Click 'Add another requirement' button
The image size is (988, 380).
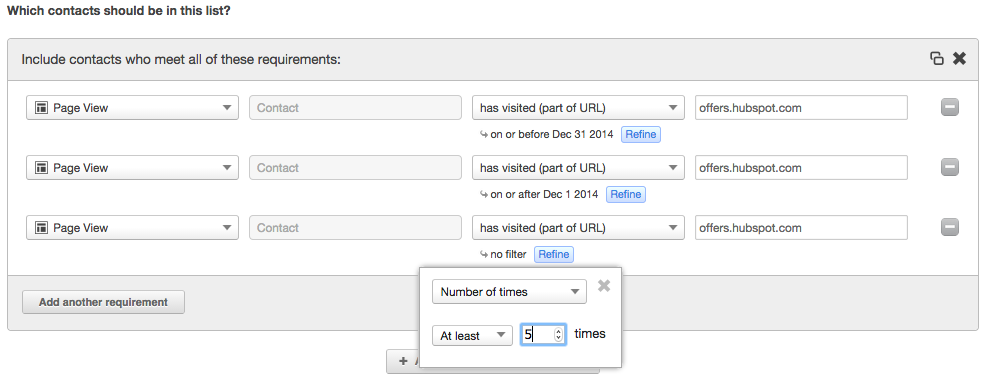coord(103,302)
